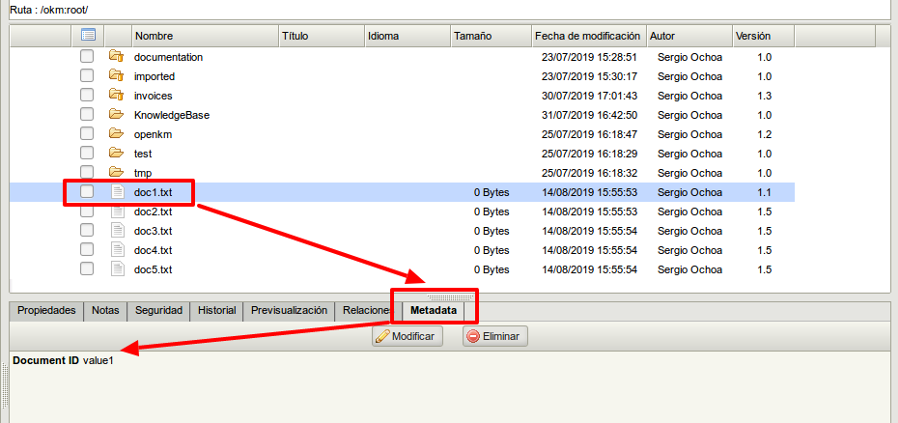Image resolution: width=898 pixels, height=423 pixels.
Task: Click the documentation folder icon
Action: (x=116, y=57)
